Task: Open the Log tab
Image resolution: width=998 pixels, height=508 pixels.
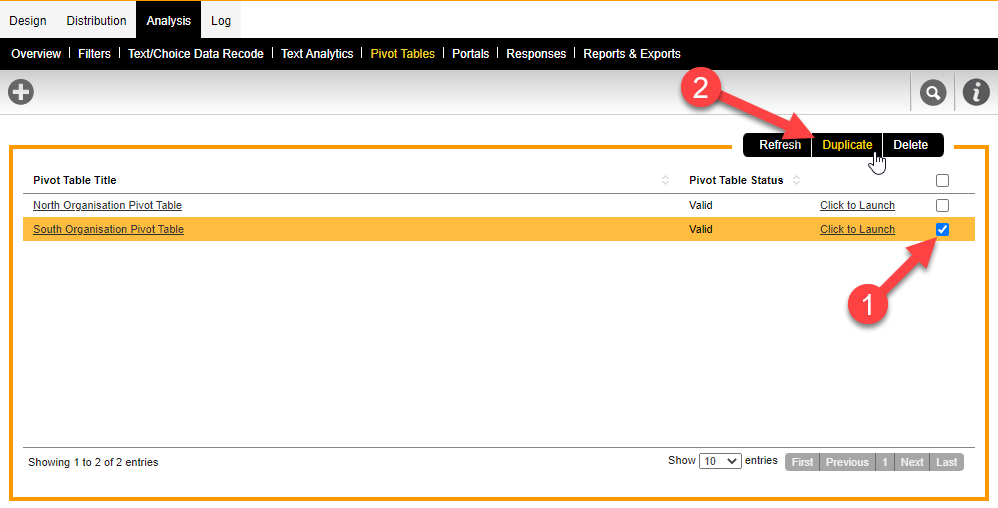Action: tap(221, 20)
